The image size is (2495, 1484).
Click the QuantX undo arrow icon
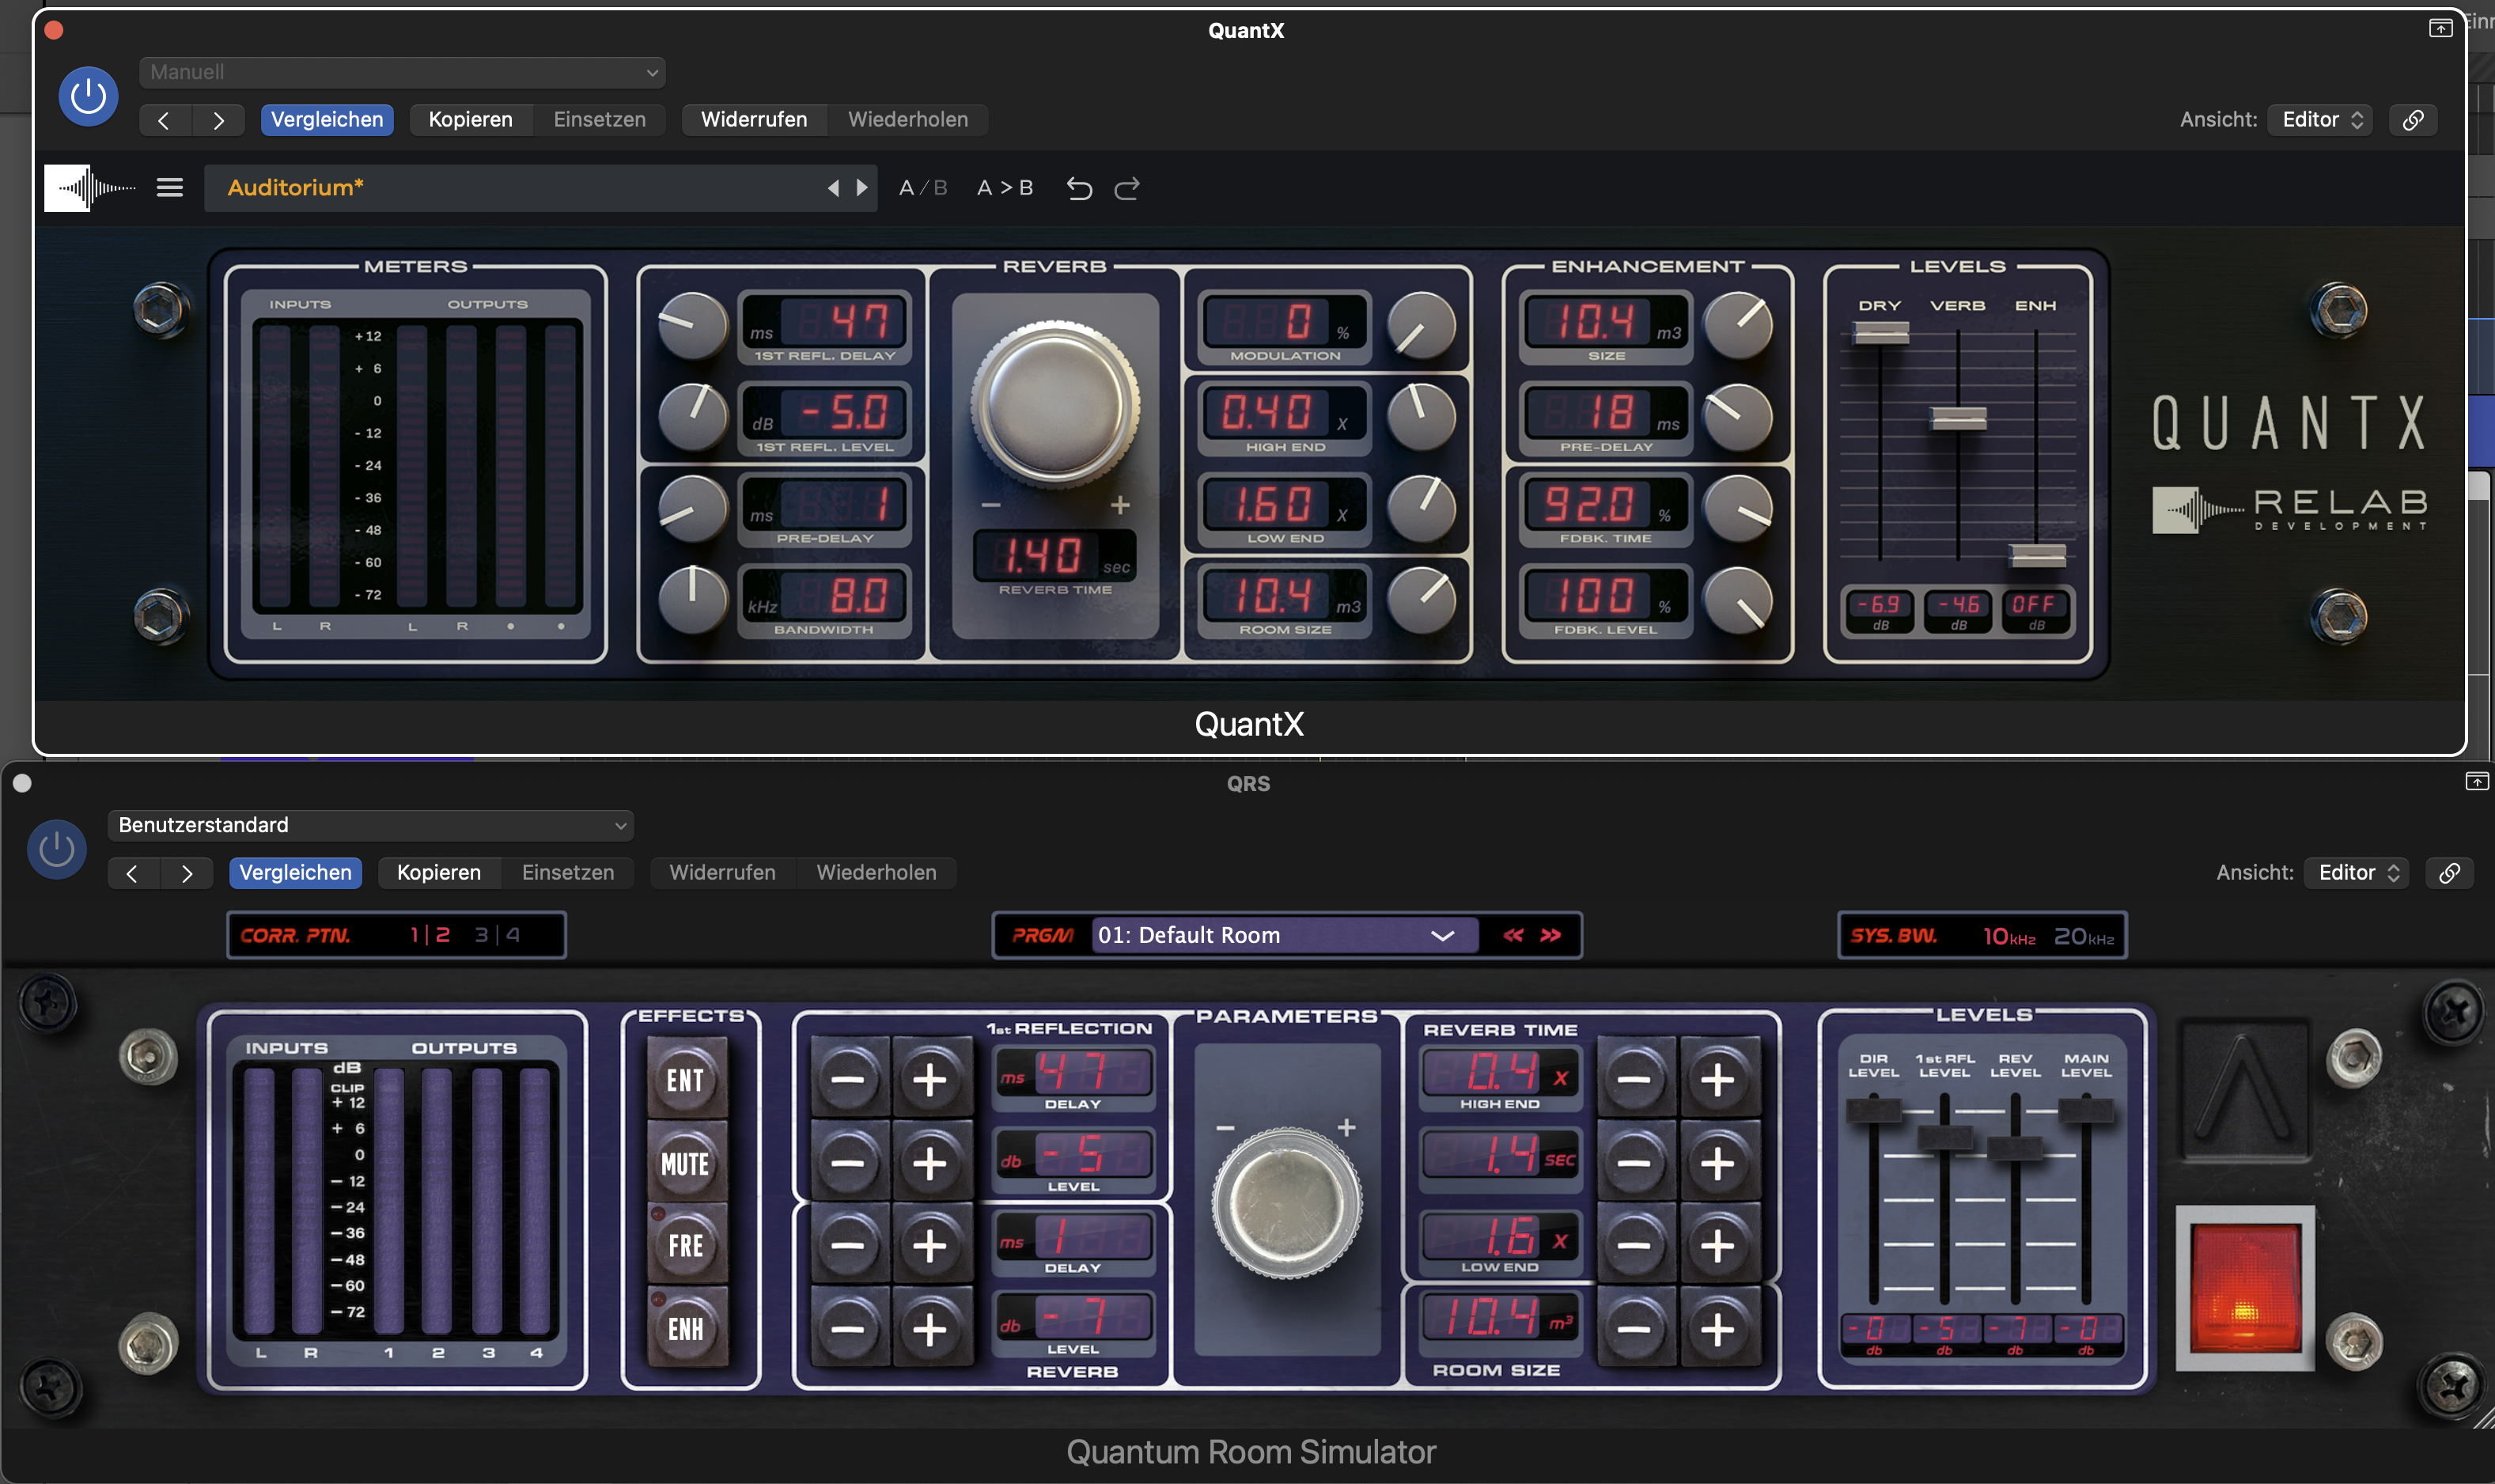[1079, 188]
